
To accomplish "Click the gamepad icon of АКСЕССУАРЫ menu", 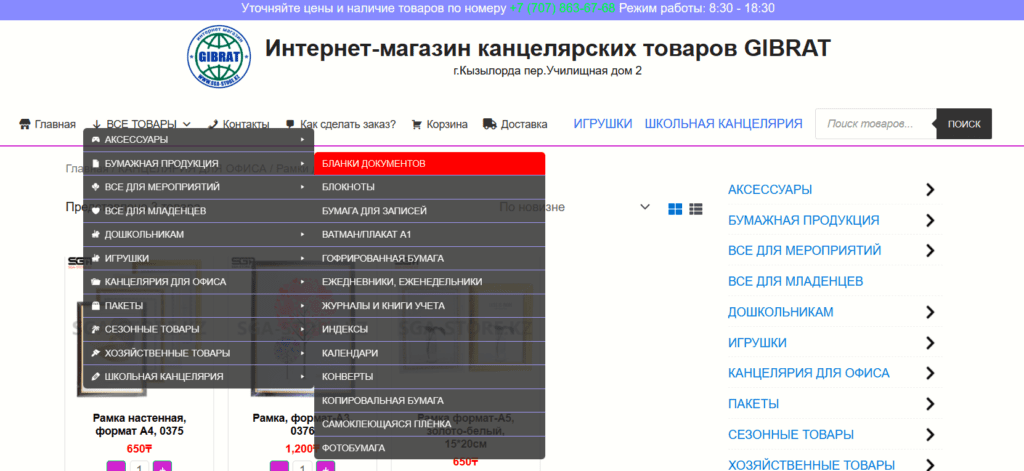I will (95, 140).
